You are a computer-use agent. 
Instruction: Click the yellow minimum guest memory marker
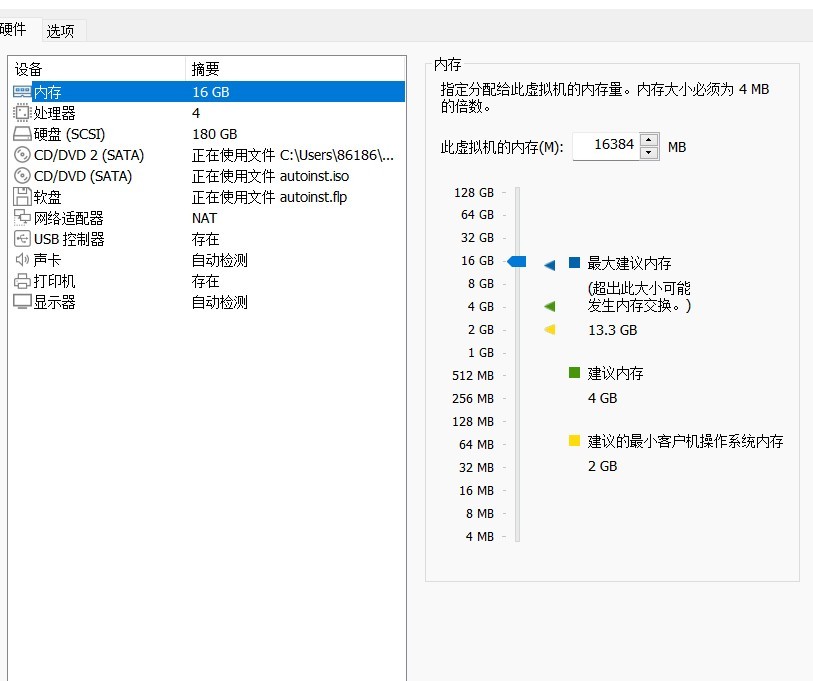click(x=549, y=330)
